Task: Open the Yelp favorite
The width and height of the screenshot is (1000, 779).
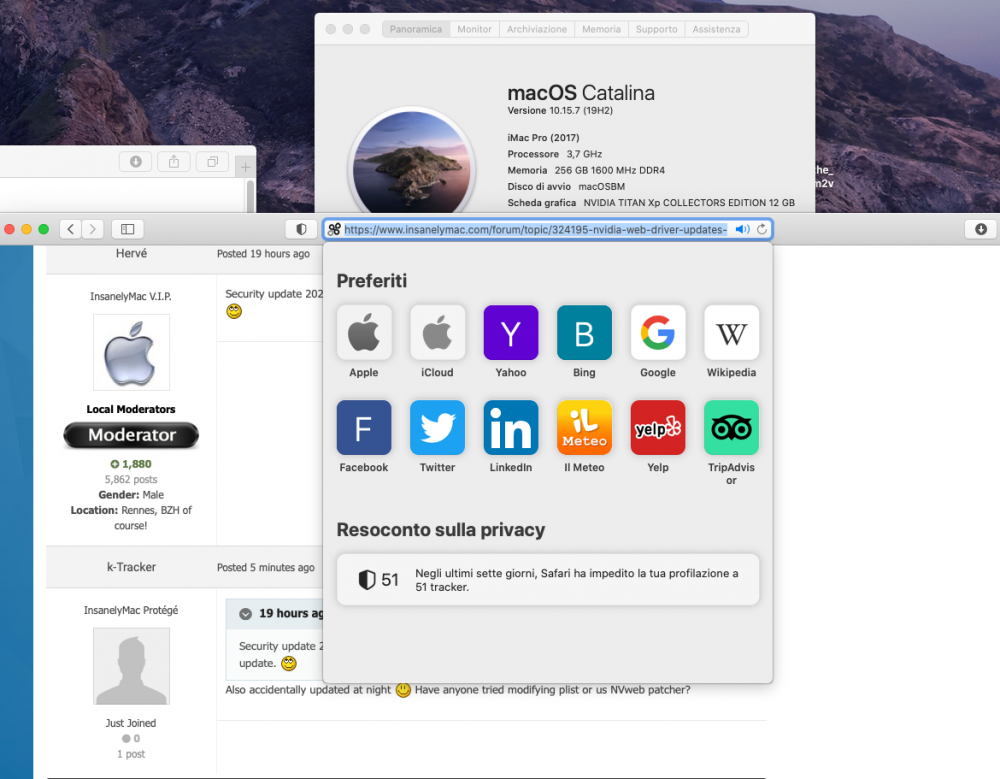Action: click(x=658, y=427)
